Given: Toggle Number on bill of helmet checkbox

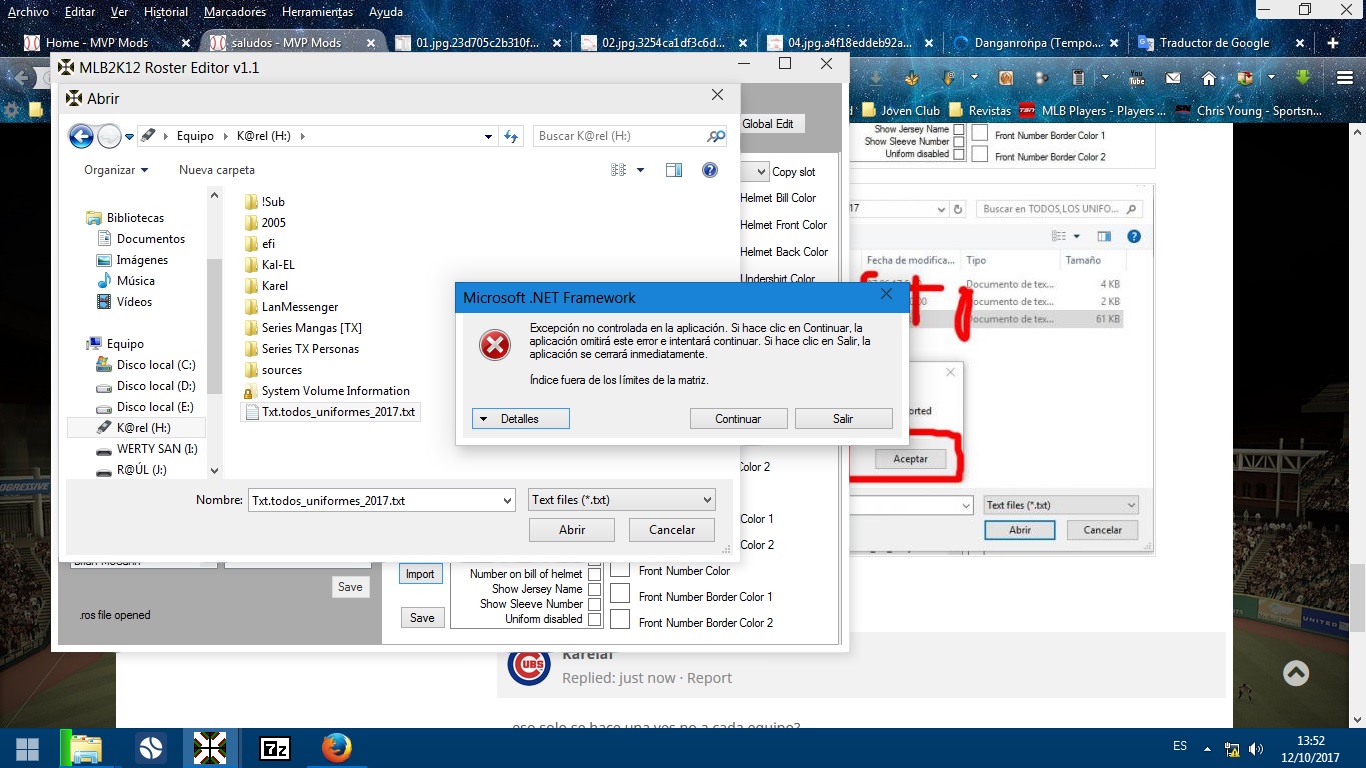Looking at the screenshot, I should click(x=594, y=574).
